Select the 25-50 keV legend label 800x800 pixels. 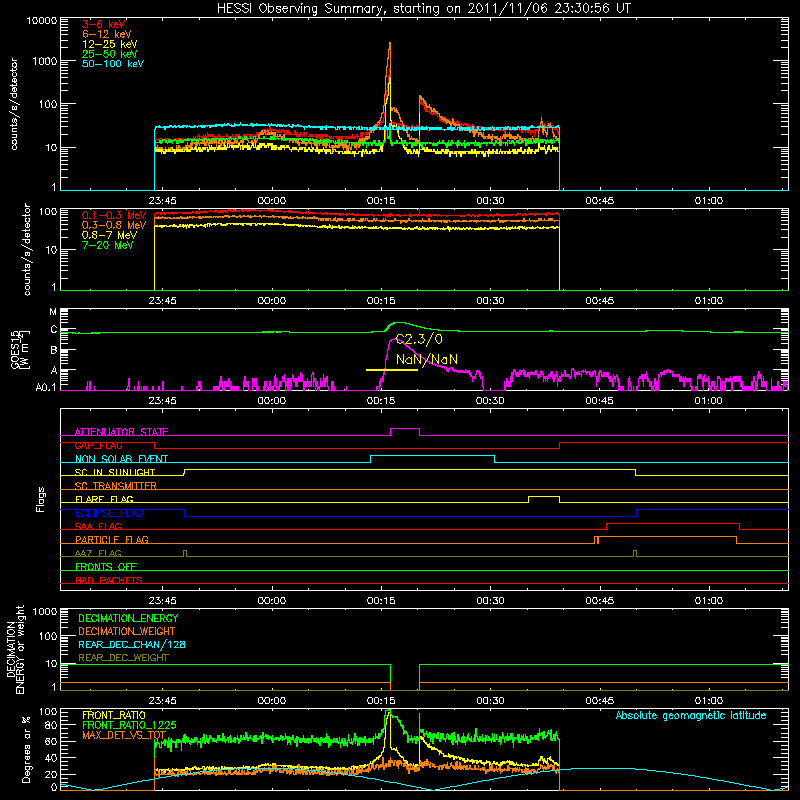click(109, 54)
